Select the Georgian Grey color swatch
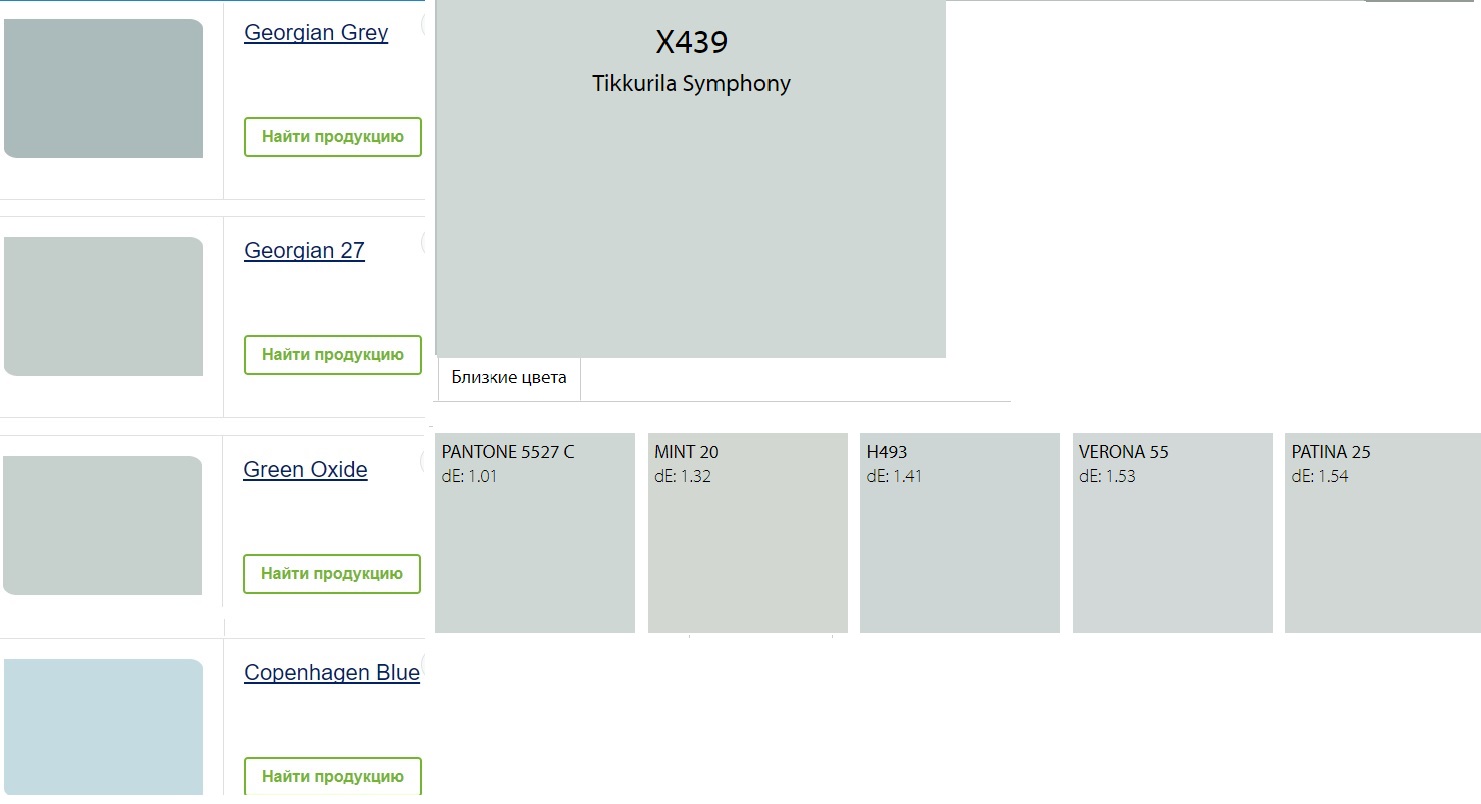This screenshot has height=804, width=1481. (103, 88)
